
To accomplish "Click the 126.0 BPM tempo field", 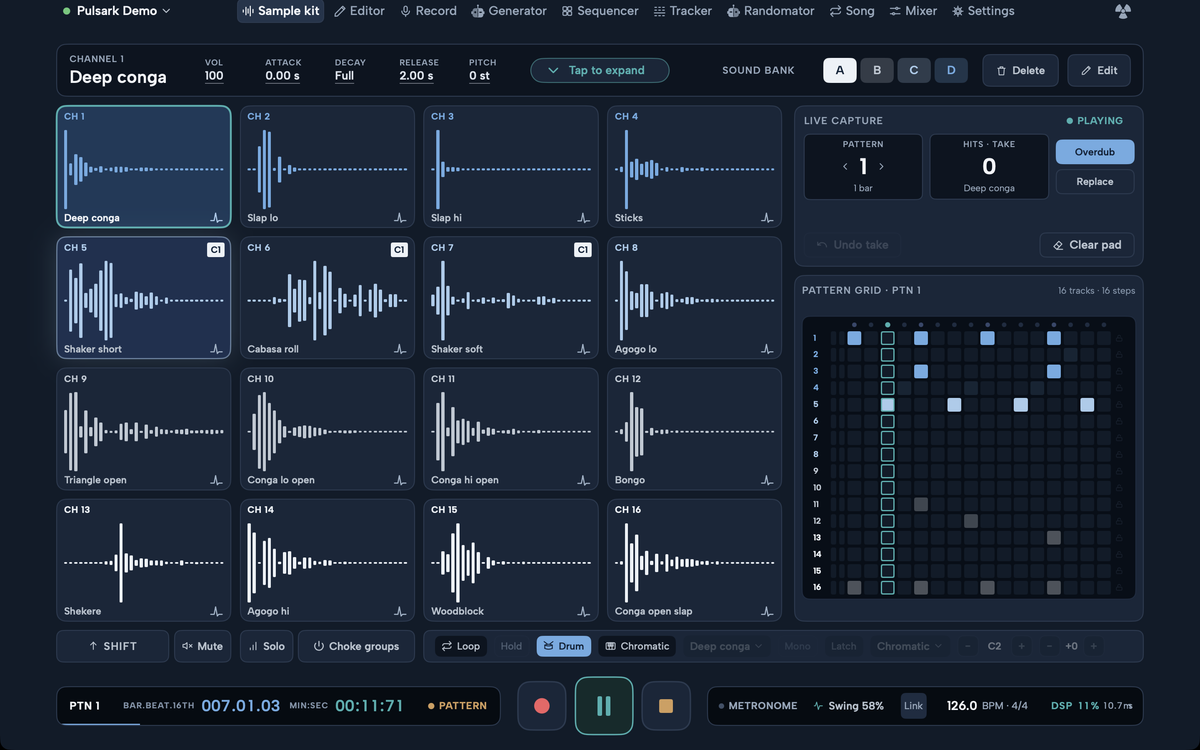I will click(x=985, y=706).
